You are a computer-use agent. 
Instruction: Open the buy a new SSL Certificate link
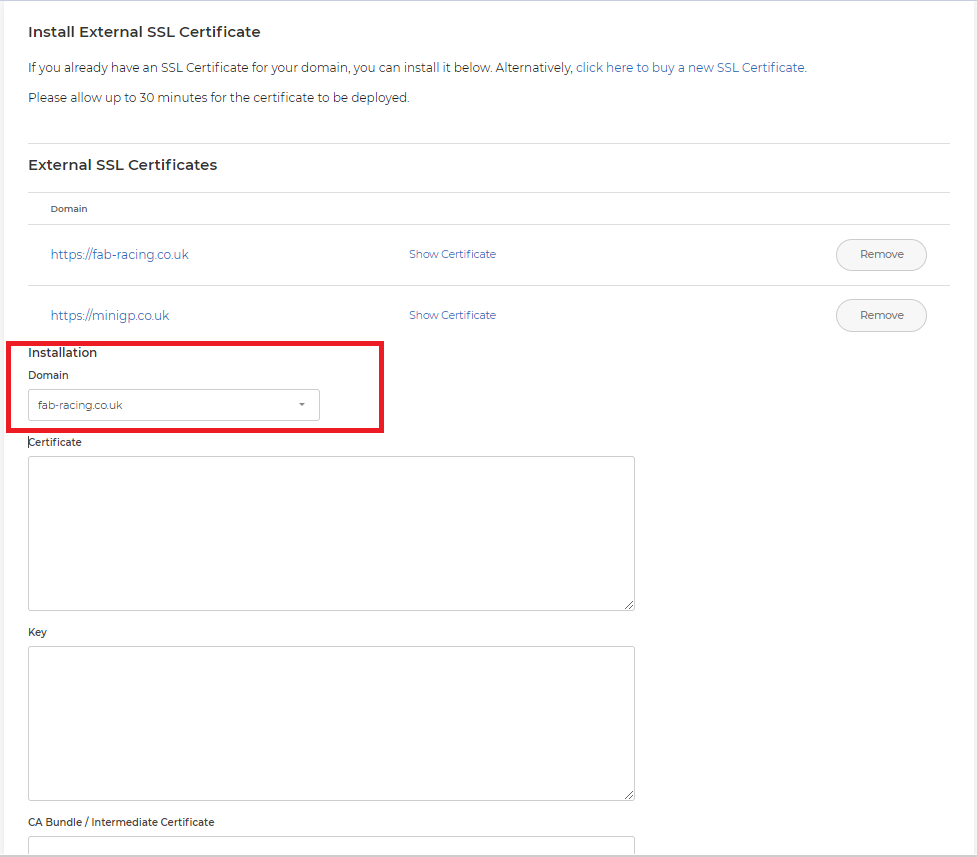(x=691, y=67)
